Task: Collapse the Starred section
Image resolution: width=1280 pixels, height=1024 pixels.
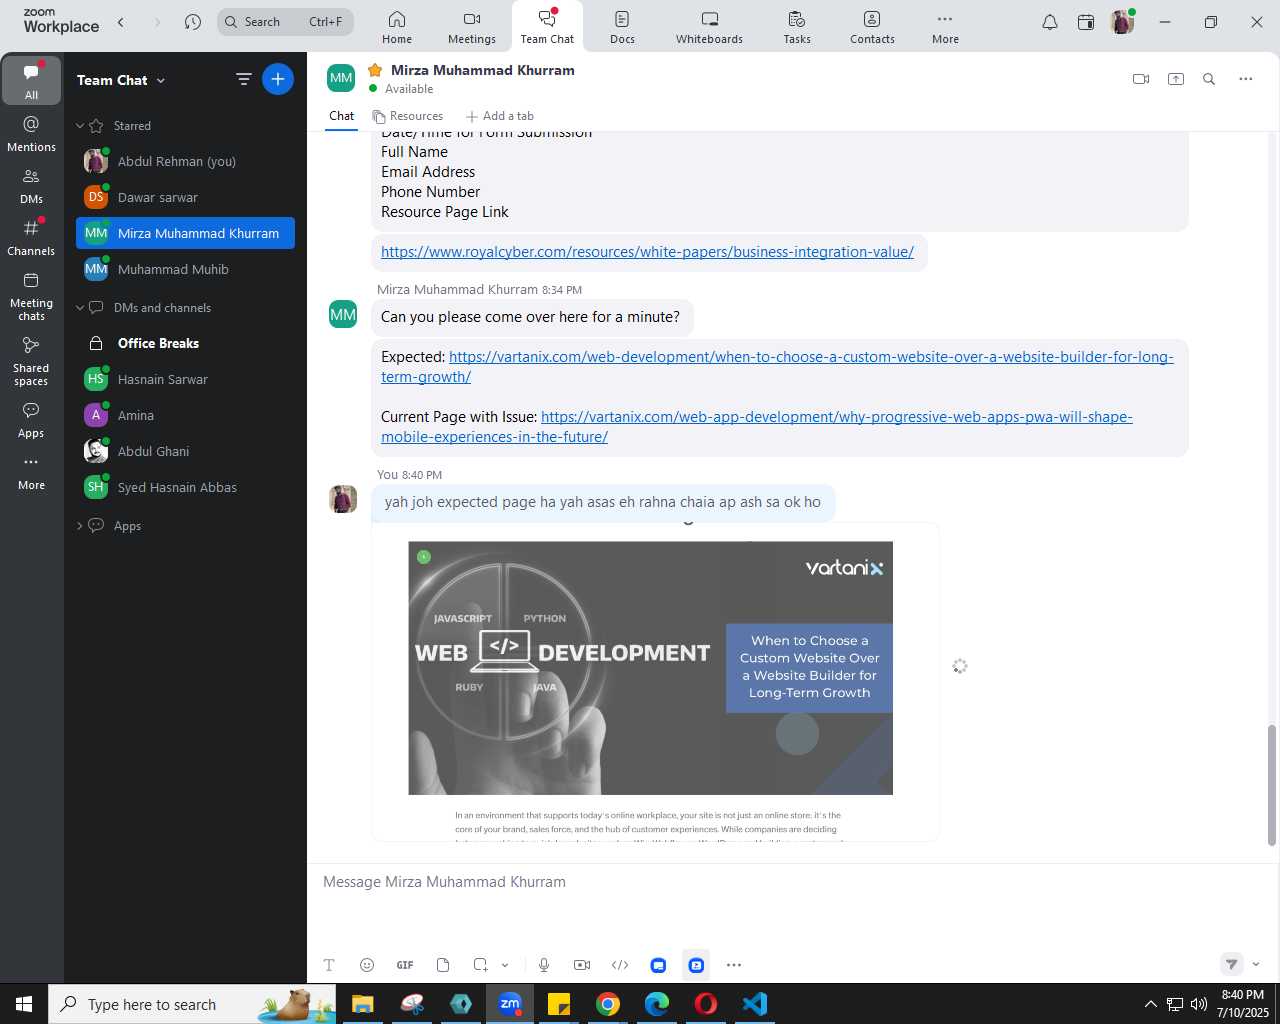Action: pyautogui.click(x=81, y=126)
